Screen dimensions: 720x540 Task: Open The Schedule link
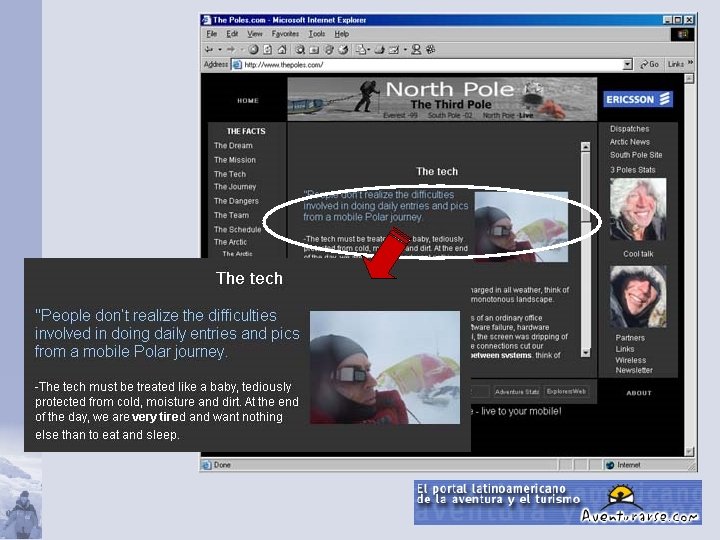click(237, 229)
